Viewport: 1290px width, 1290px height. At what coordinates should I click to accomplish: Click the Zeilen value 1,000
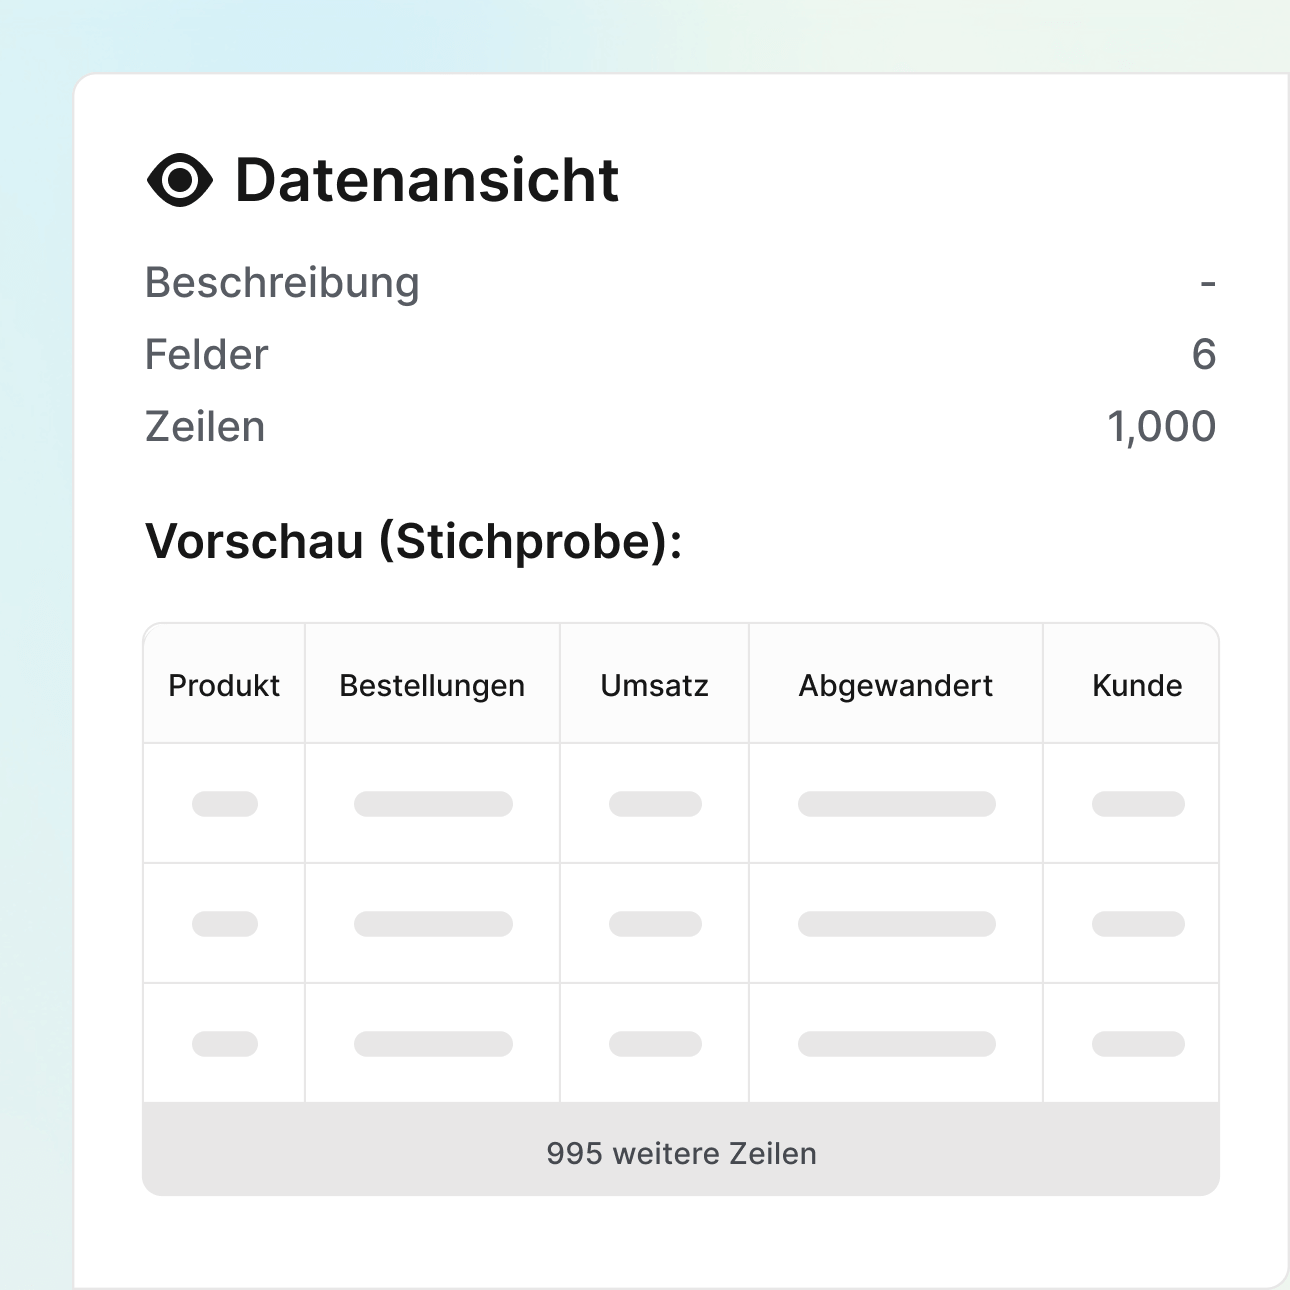(x=1161, y=427)
